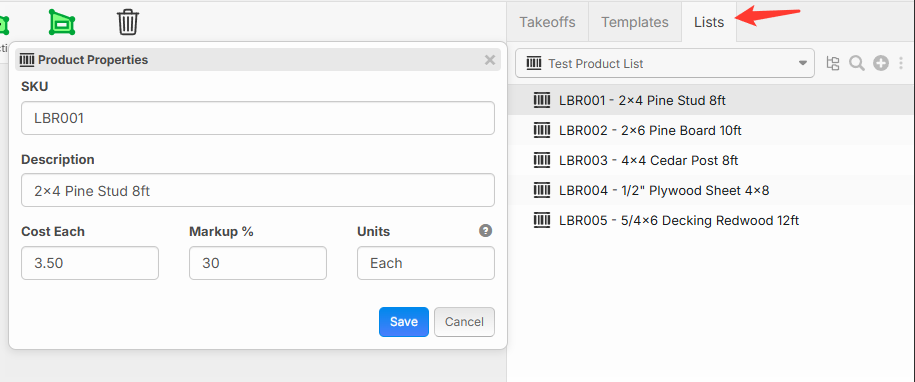Open the search magnifier in Lists panel
Screen dimensions: 915x382
(857, 63)
